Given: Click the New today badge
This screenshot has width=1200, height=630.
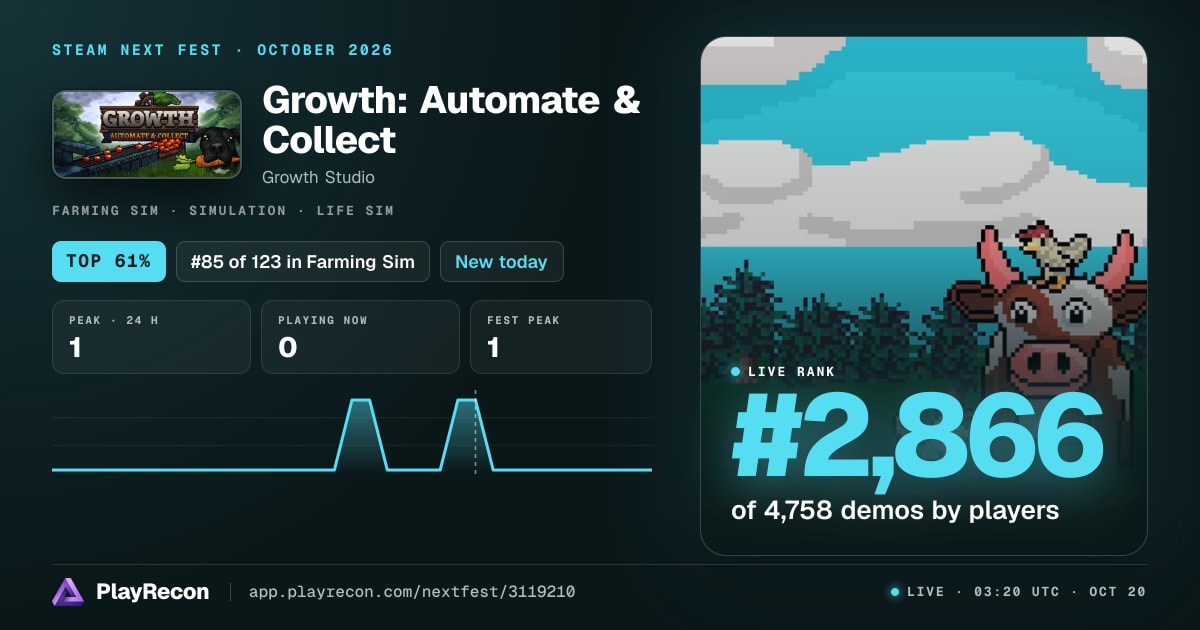Looking at the screenshot, I should coord(501,262).
